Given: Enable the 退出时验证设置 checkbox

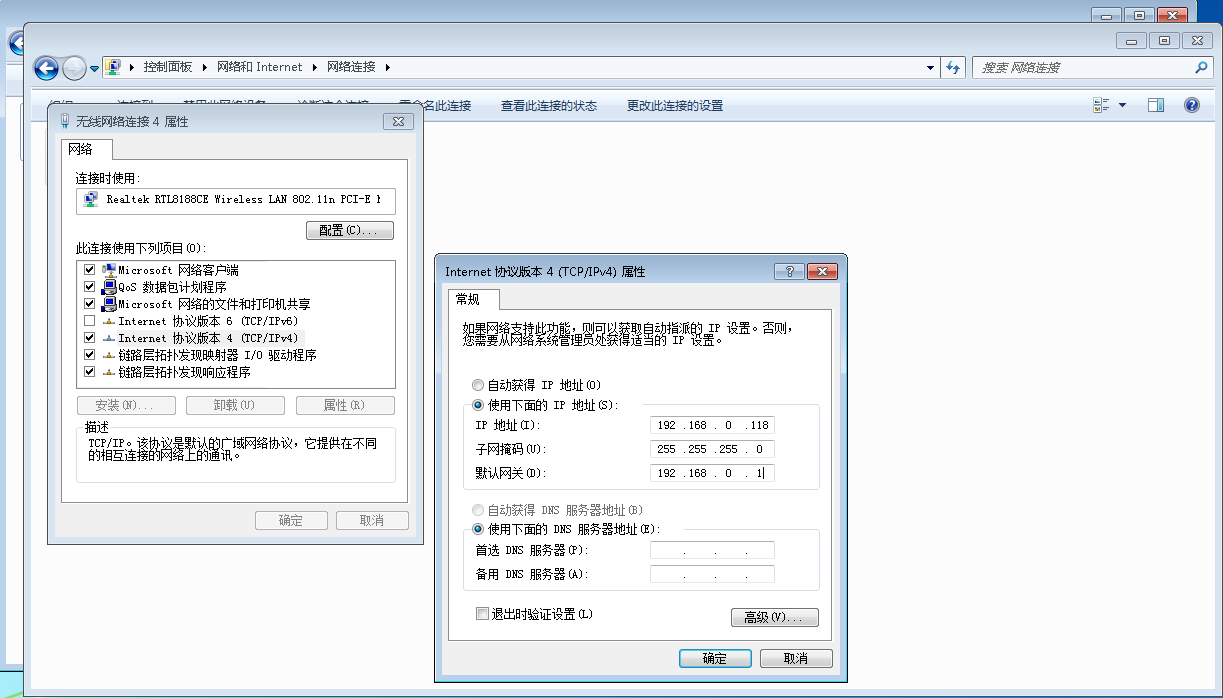Looking at the screenshot, I should (x=483, y=614).
